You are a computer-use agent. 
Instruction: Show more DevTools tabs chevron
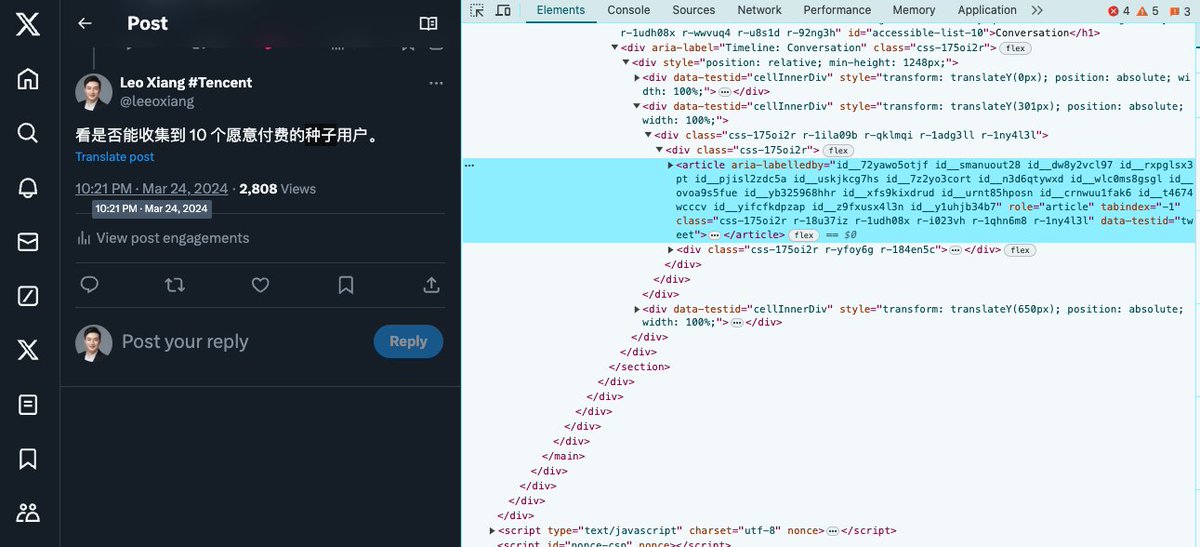point(1036,10)
